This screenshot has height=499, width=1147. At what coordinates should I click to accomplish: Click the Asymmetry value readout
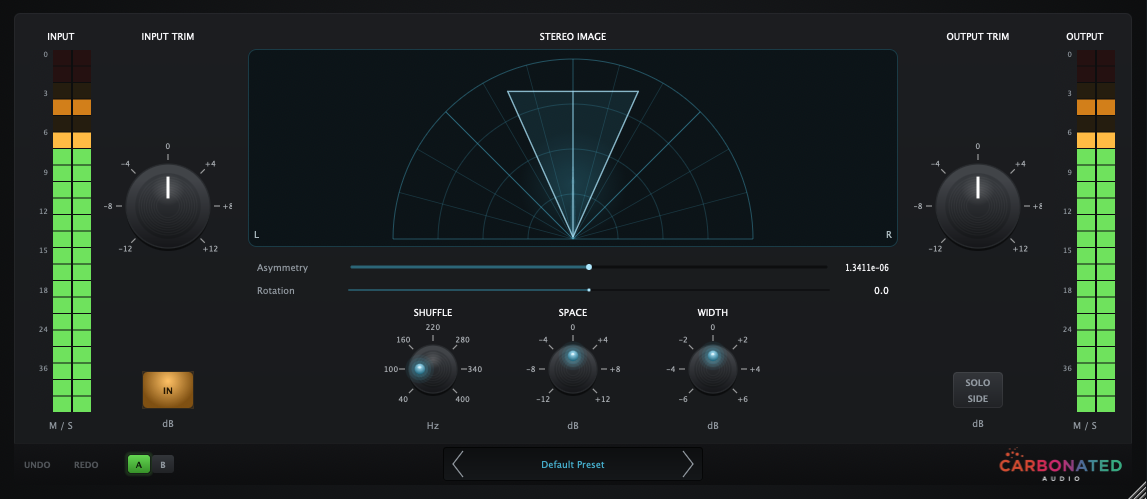pos(866,268)
